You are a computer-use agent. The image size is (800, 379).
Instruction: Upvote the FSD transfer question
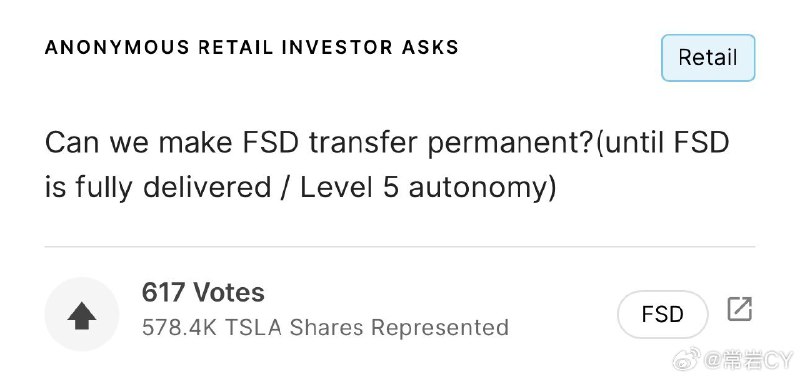82,316
